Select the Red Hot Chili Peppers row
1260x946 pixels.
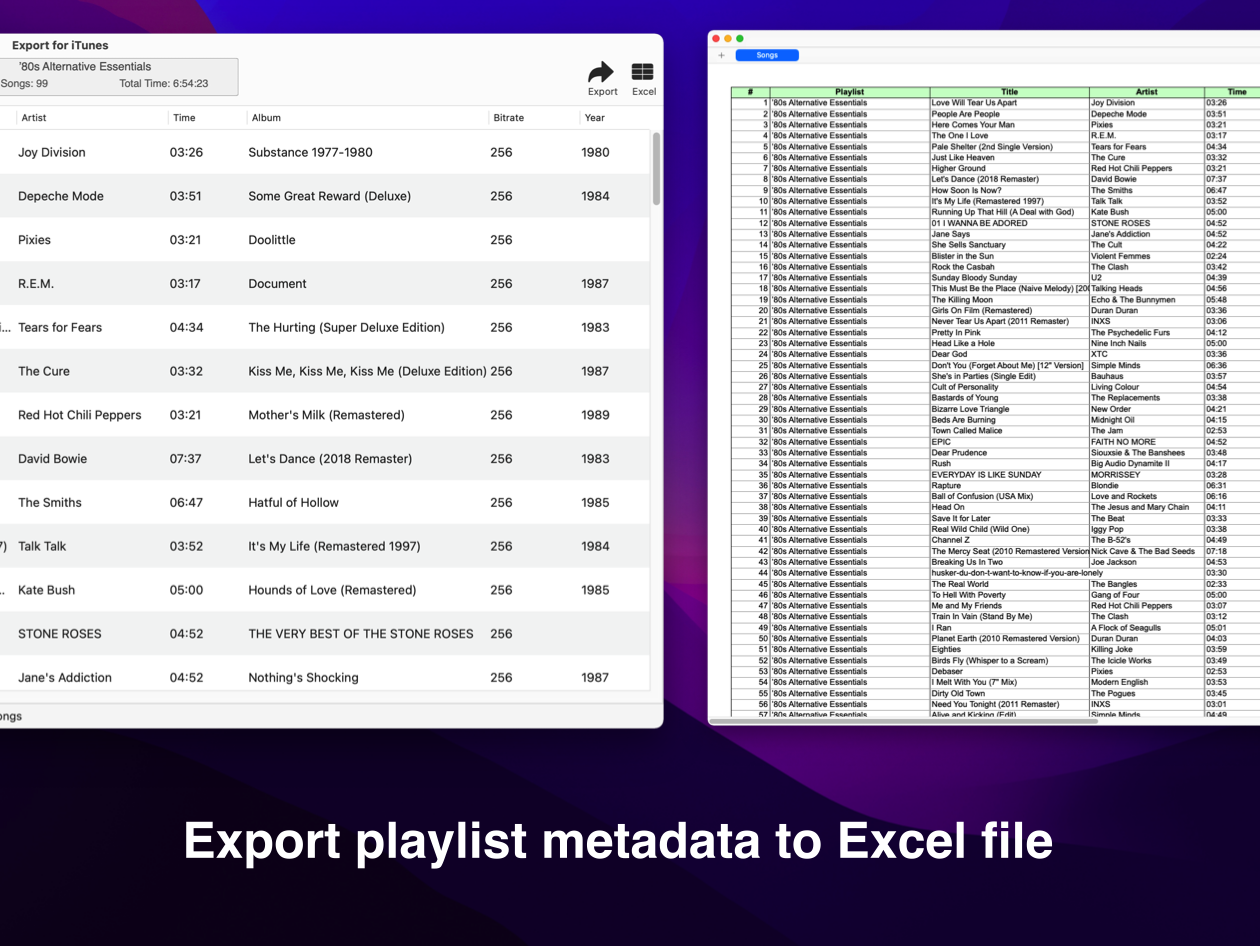pyautogui.click(x=324, y=415)
